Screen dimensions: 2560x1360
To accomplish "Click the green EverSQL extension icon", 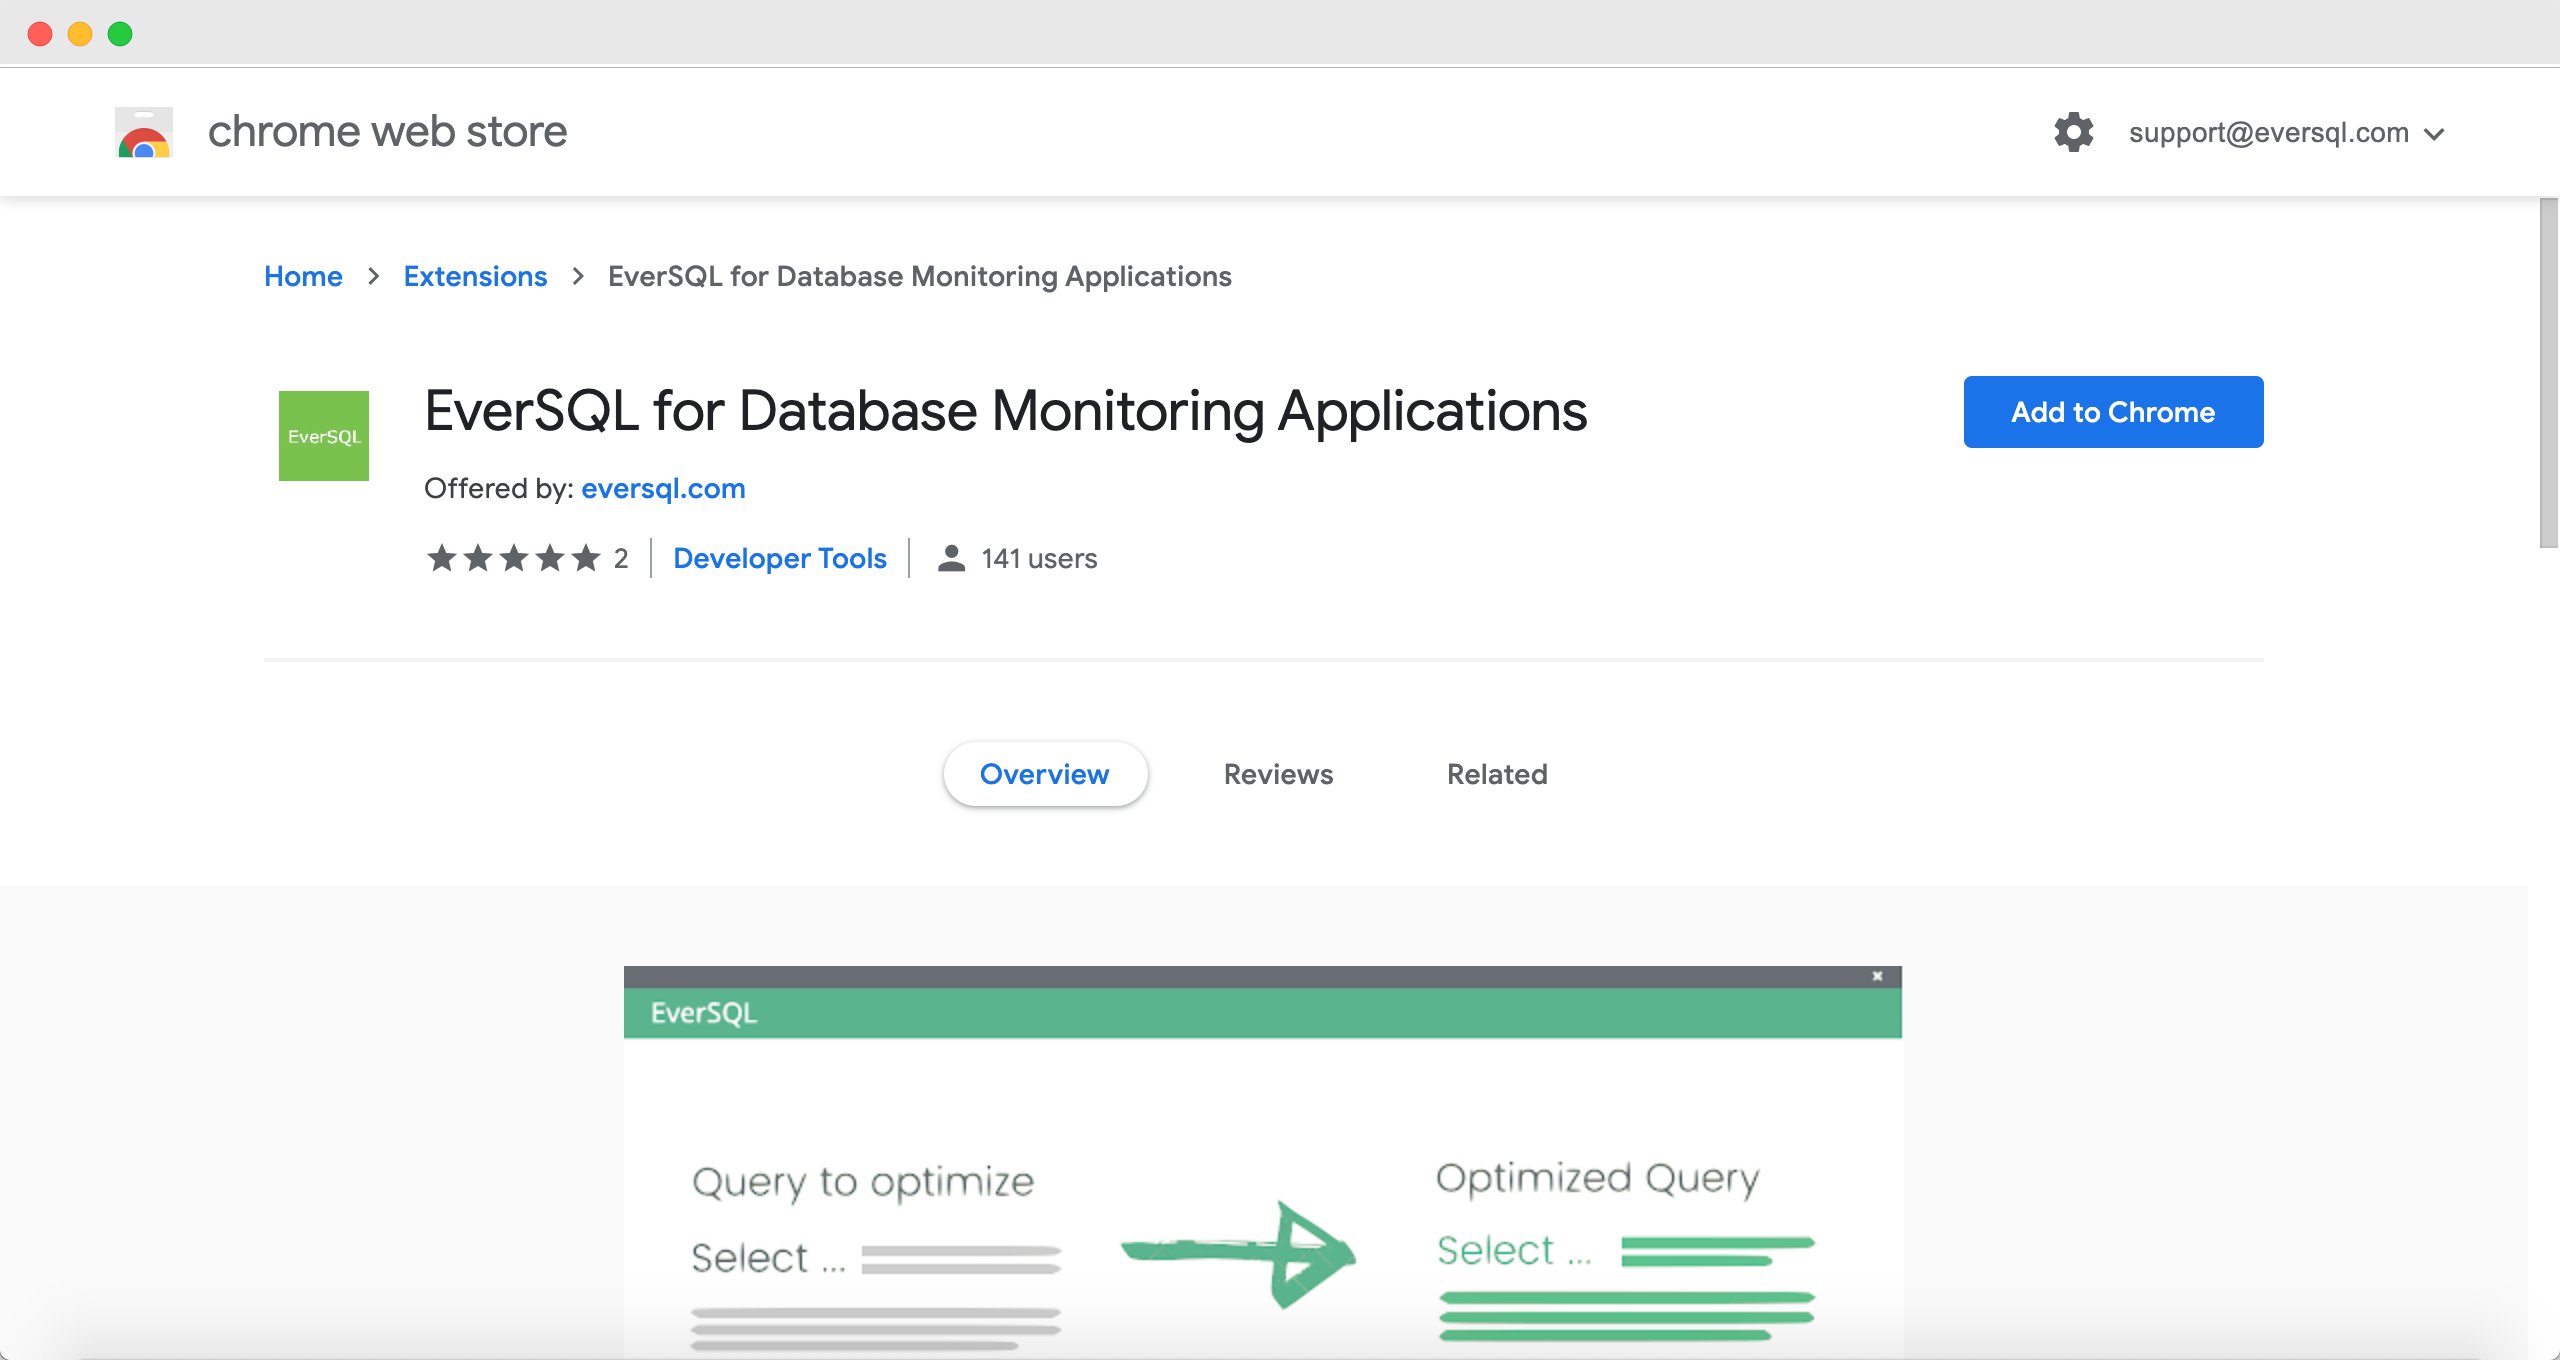I will click(x=323, y=436).
